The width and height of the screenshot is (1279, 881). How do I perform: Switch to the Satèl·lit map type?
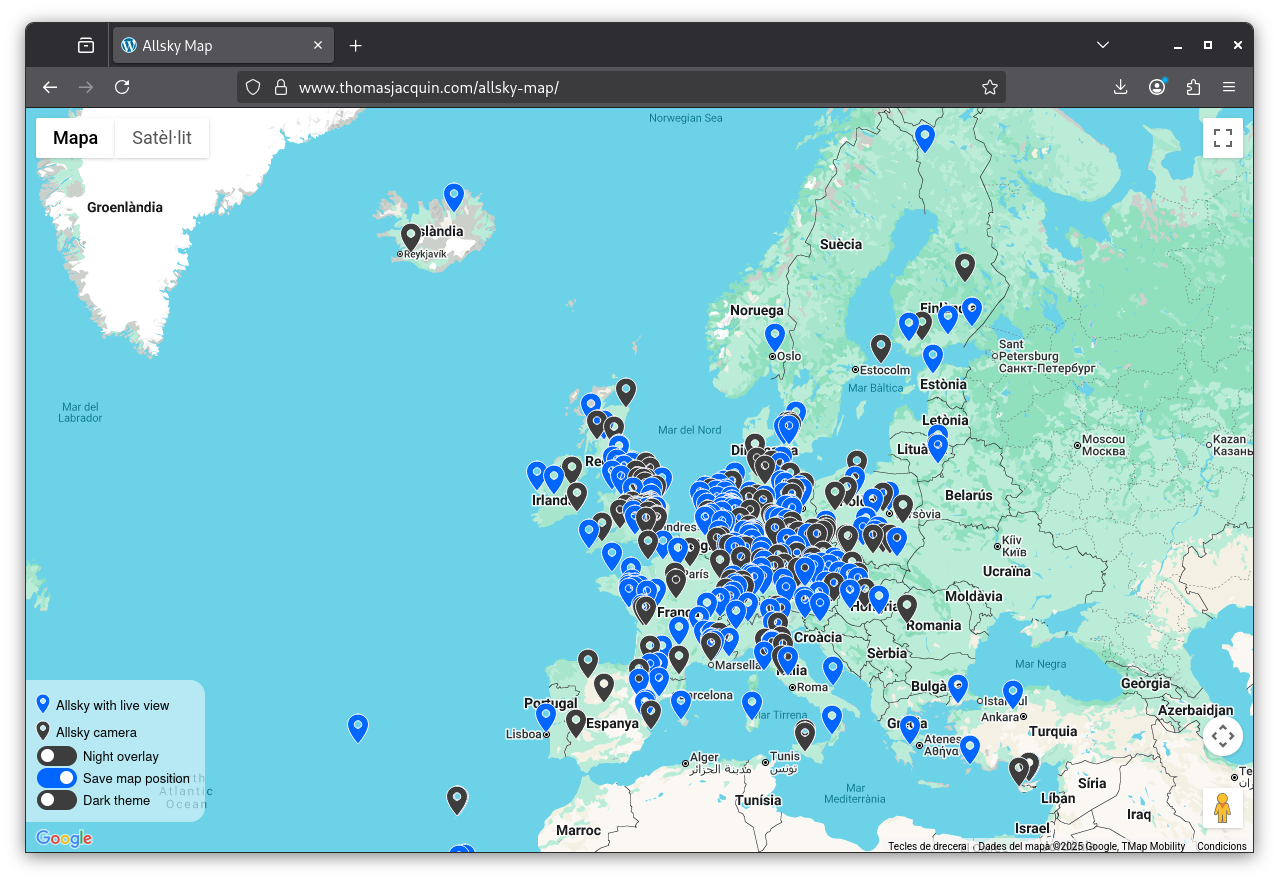[162, 138]
